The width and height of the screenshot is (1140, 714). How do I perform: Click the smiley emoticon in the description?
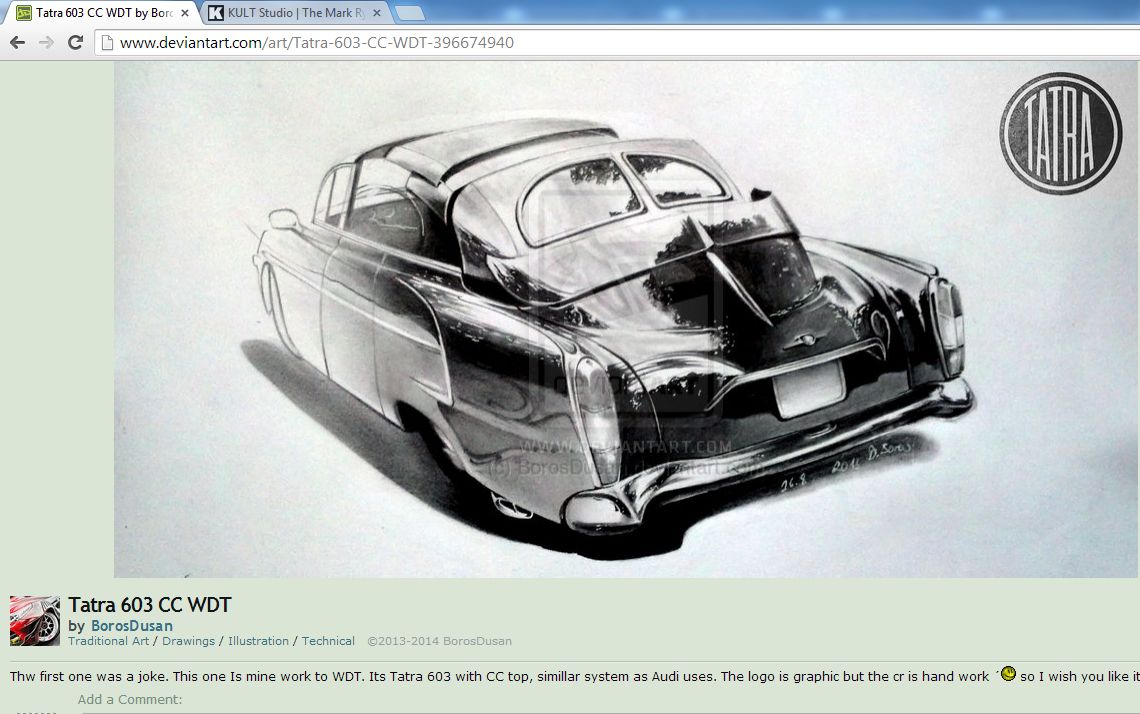[x=1008, y=674]
